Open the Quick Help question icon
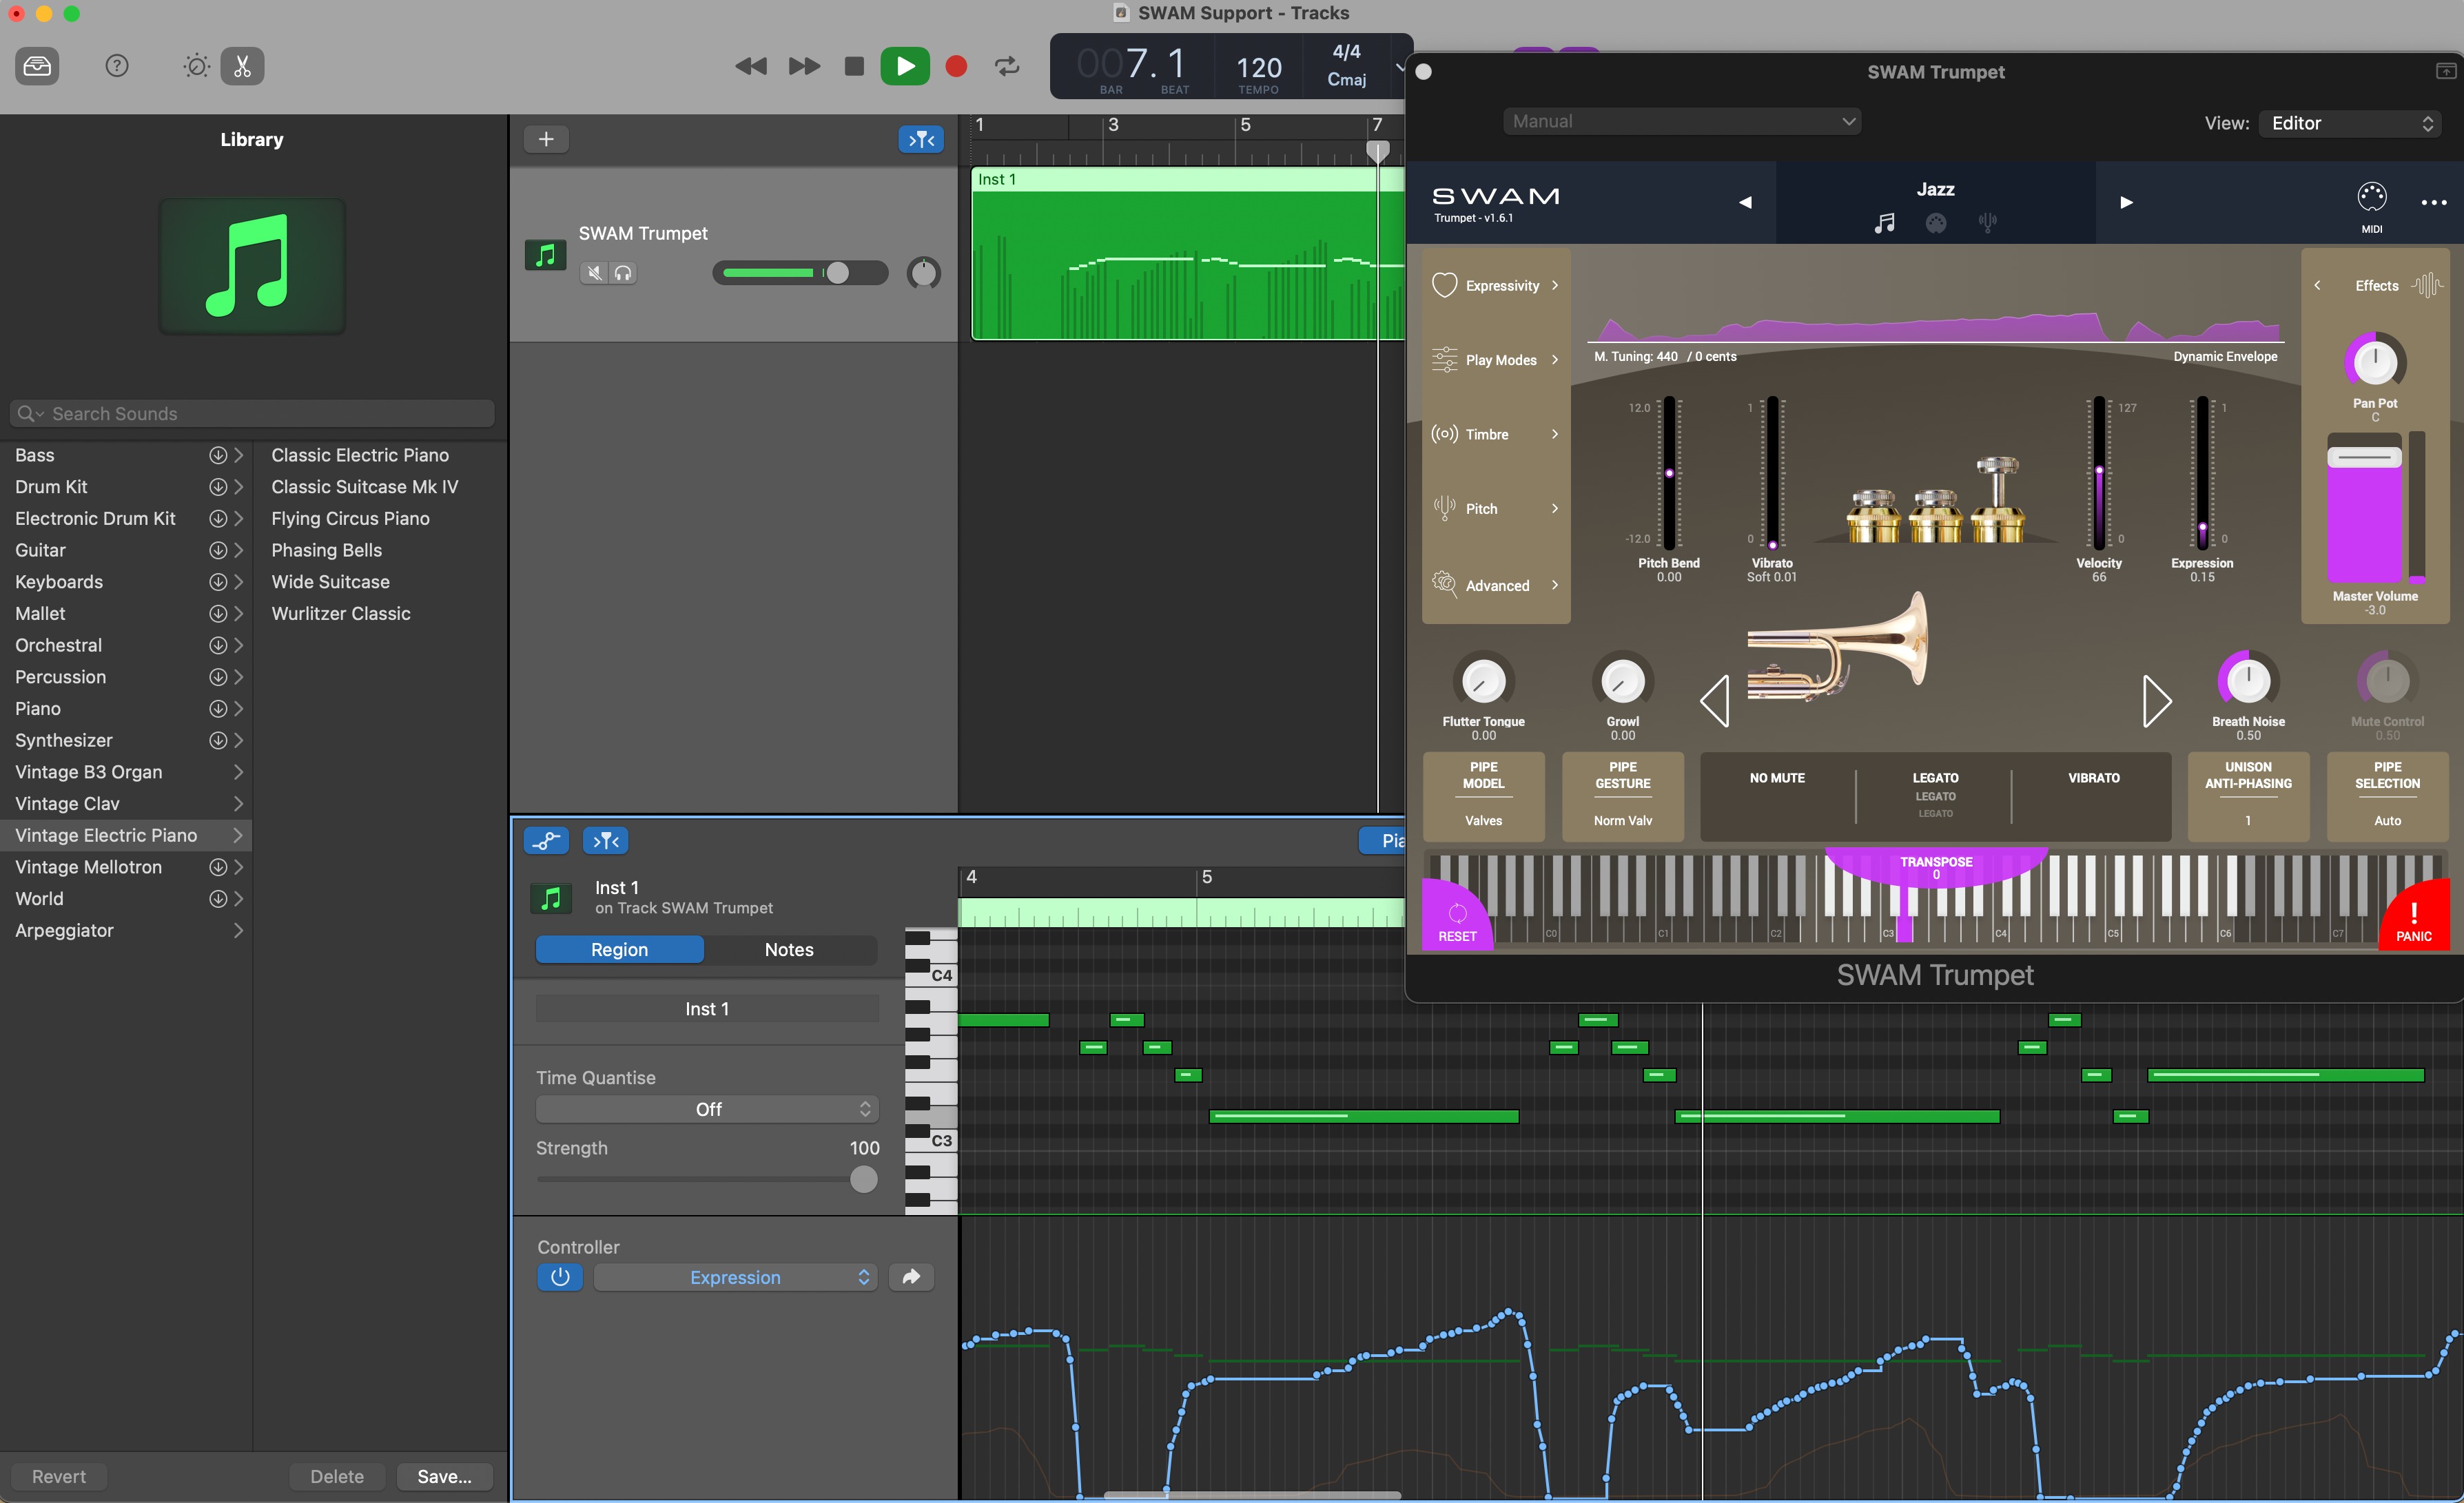 [117, 66]
